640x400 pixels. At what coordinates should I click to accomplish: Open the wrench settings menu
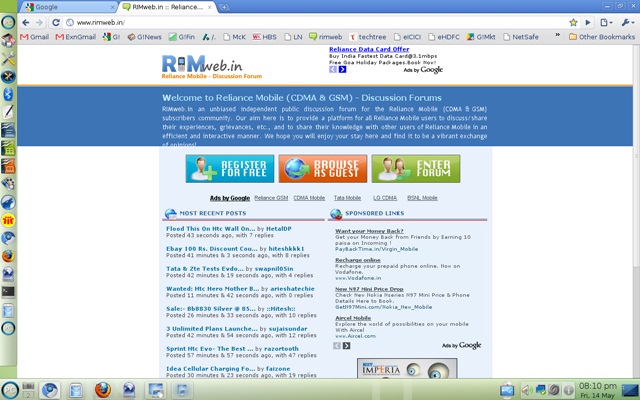tap(627, 22)
